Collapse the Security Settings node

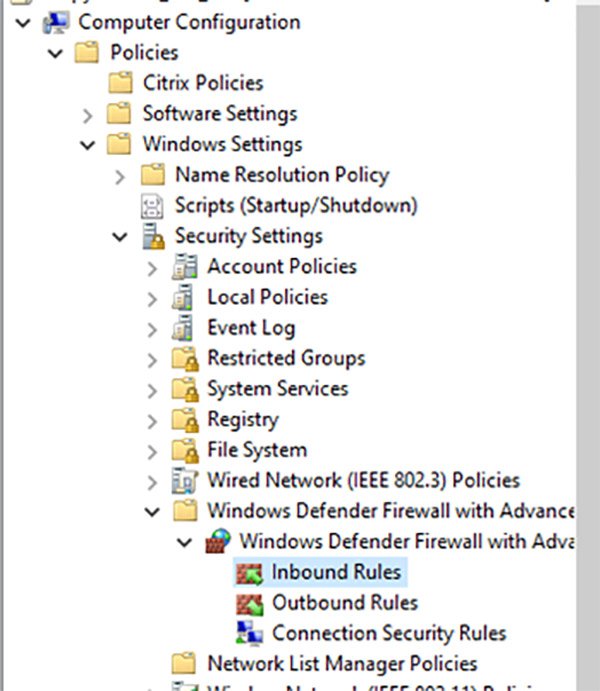click(x=120, y=237)
